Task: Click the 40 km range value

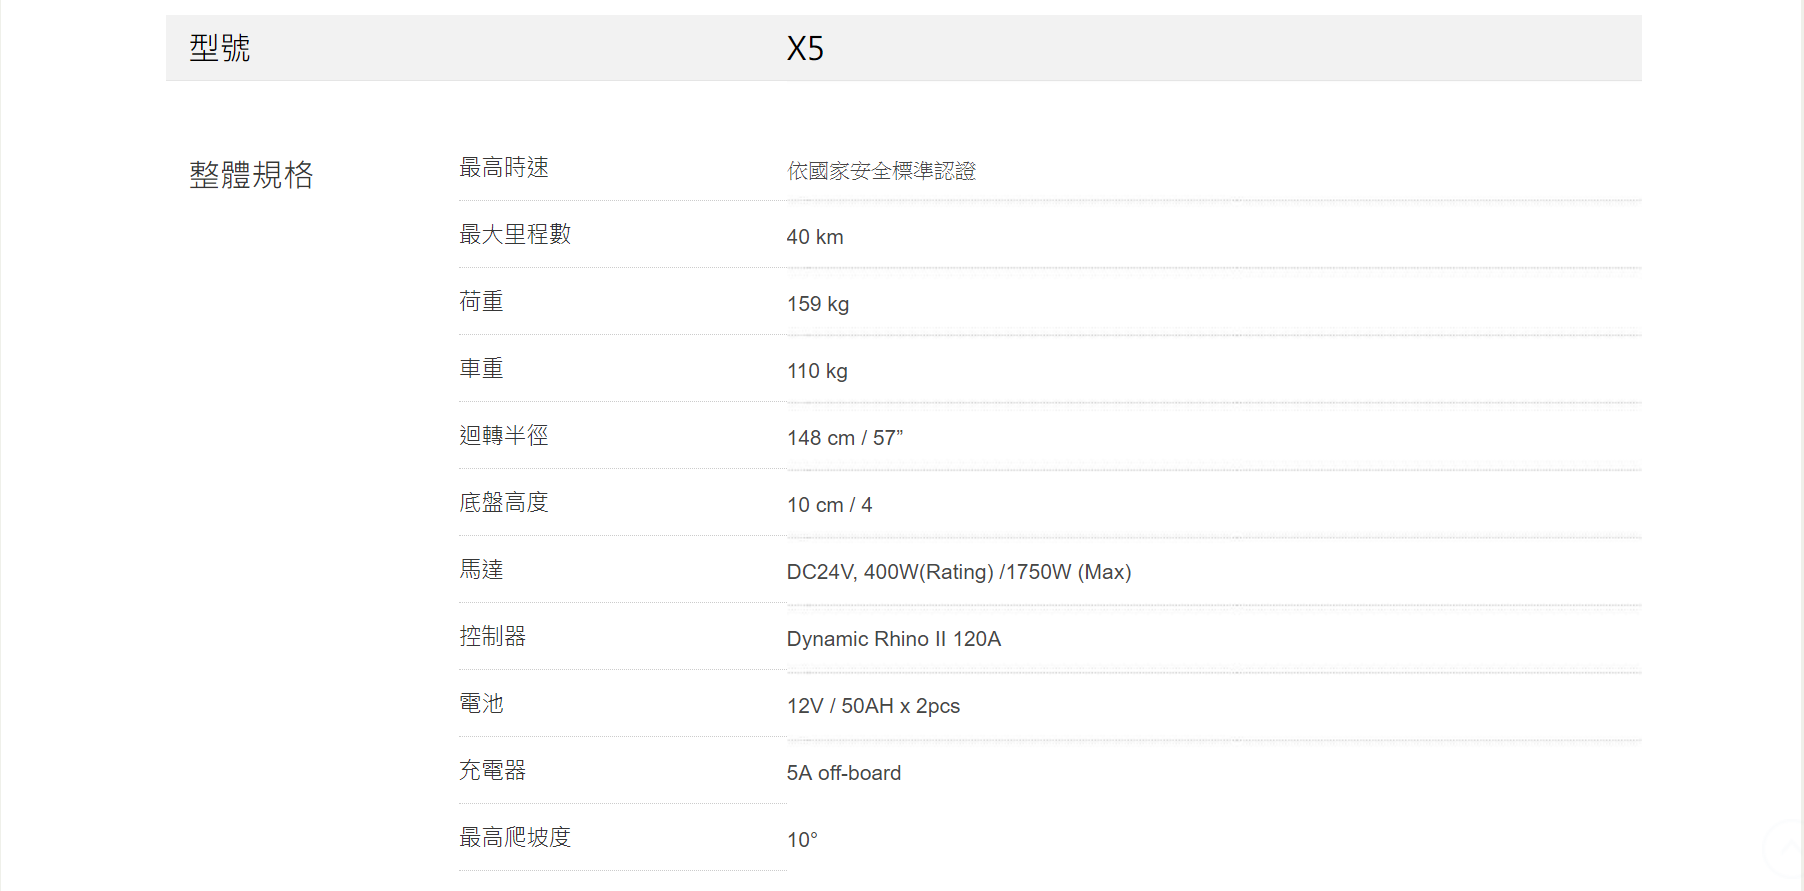Action: (815, 237)
